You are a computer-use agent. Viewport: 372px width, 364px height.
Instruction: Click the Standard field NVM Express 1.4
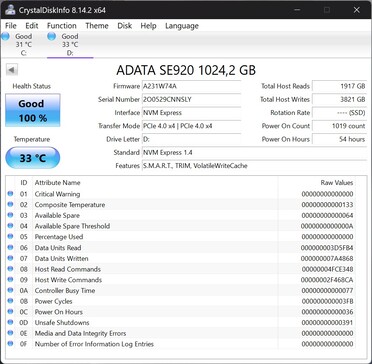(x=254, y=153)
